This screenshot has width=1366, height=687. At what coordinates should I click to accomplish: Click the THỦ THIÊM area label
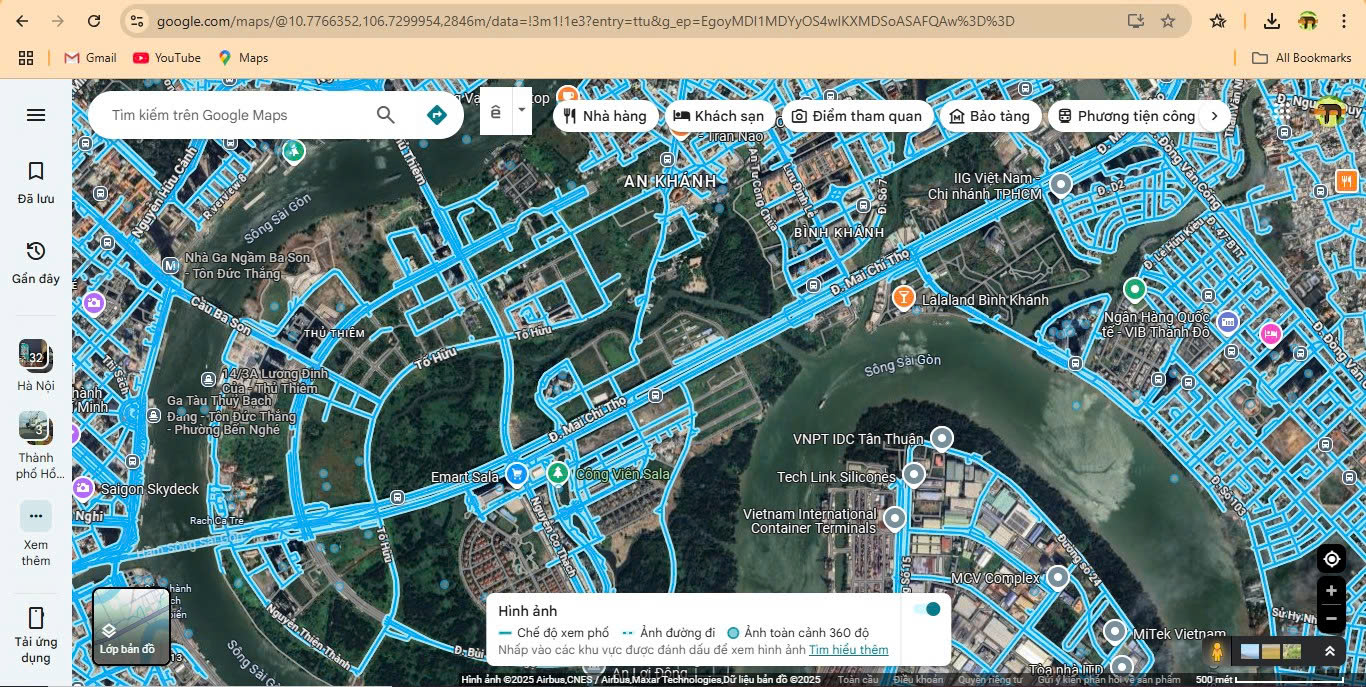click(x=334, y=333)
